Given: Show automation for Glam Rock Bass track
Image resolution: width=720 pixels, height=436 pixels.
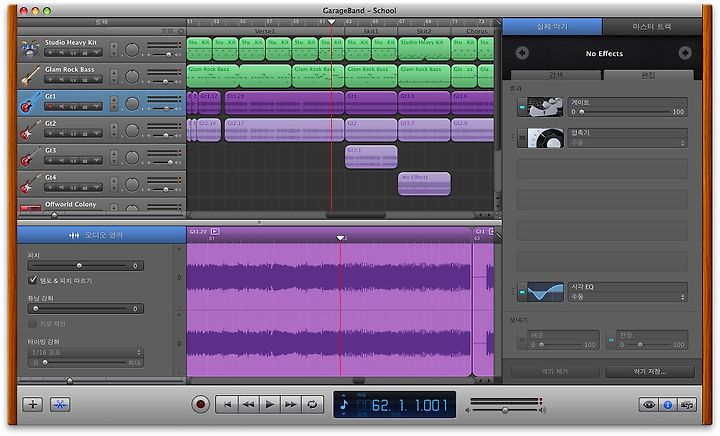Looking at the screenshot, I should (96, 79).
